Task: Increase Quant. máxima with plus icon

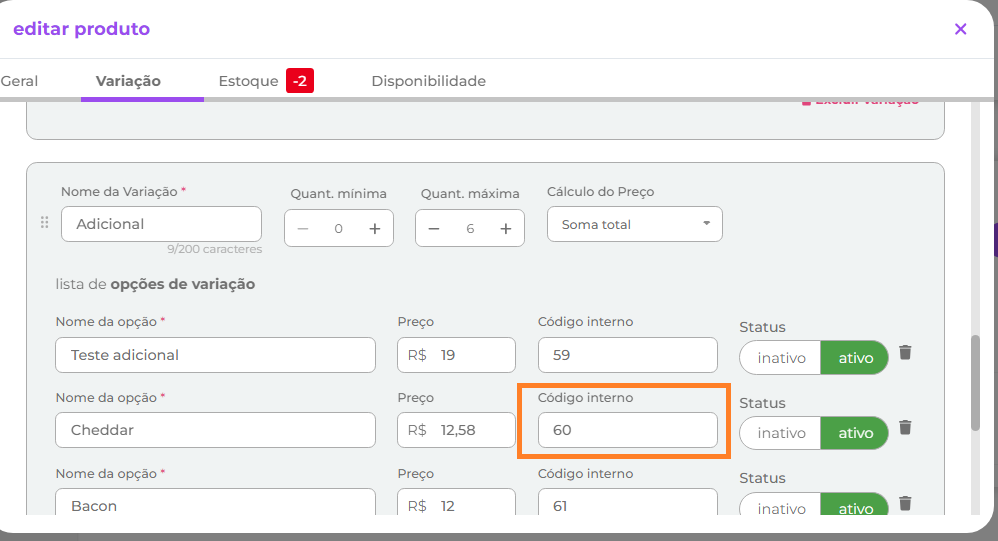Action: click(x=506, y=229)
